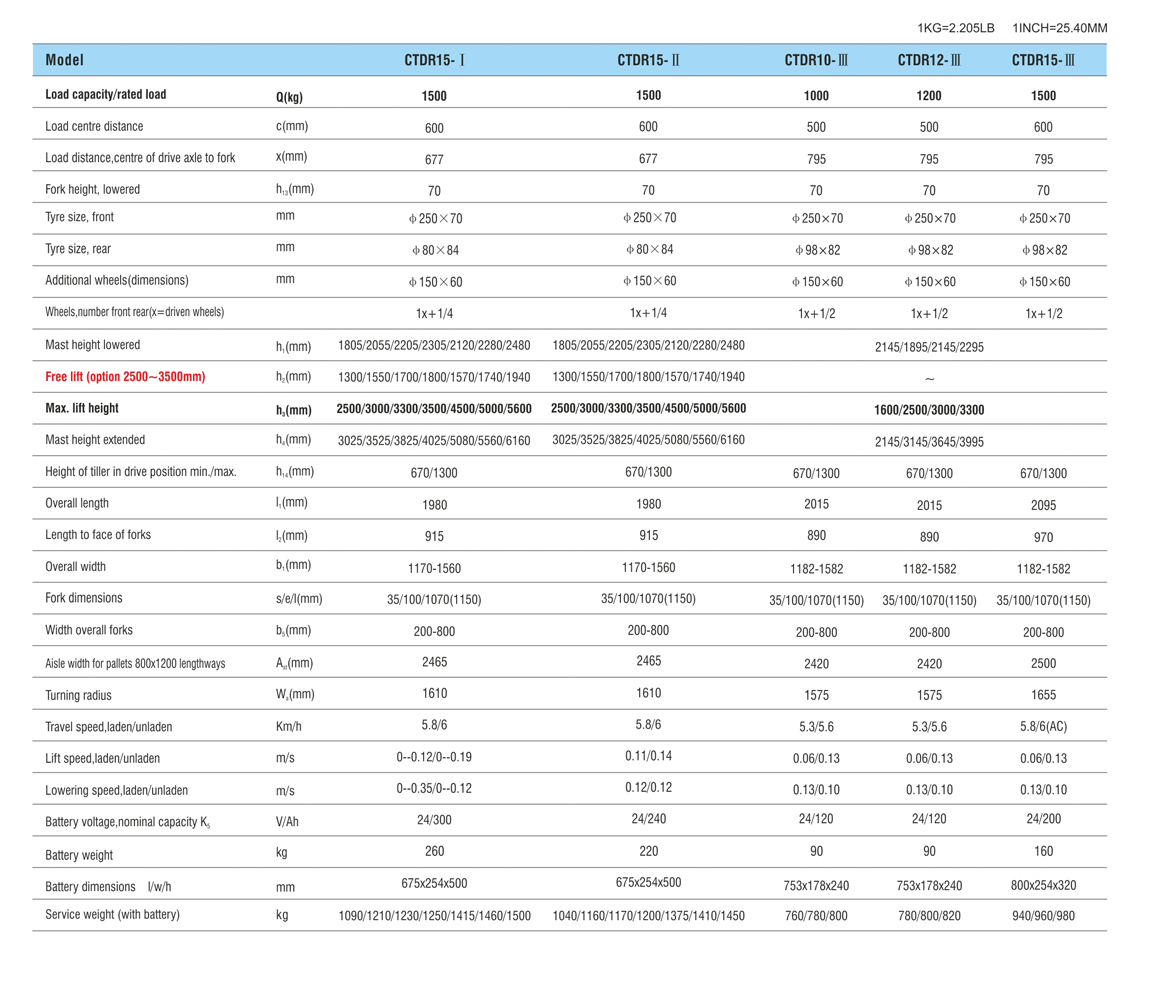Click the 780/800/820 service weight value
Screen dimensions: 1152x984
tap(929, 916)
